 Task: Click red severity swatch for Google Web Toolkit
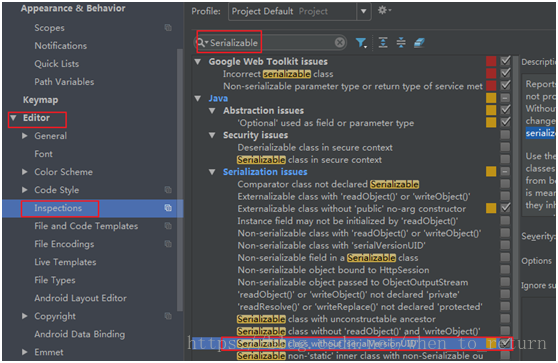click(491, 61)
